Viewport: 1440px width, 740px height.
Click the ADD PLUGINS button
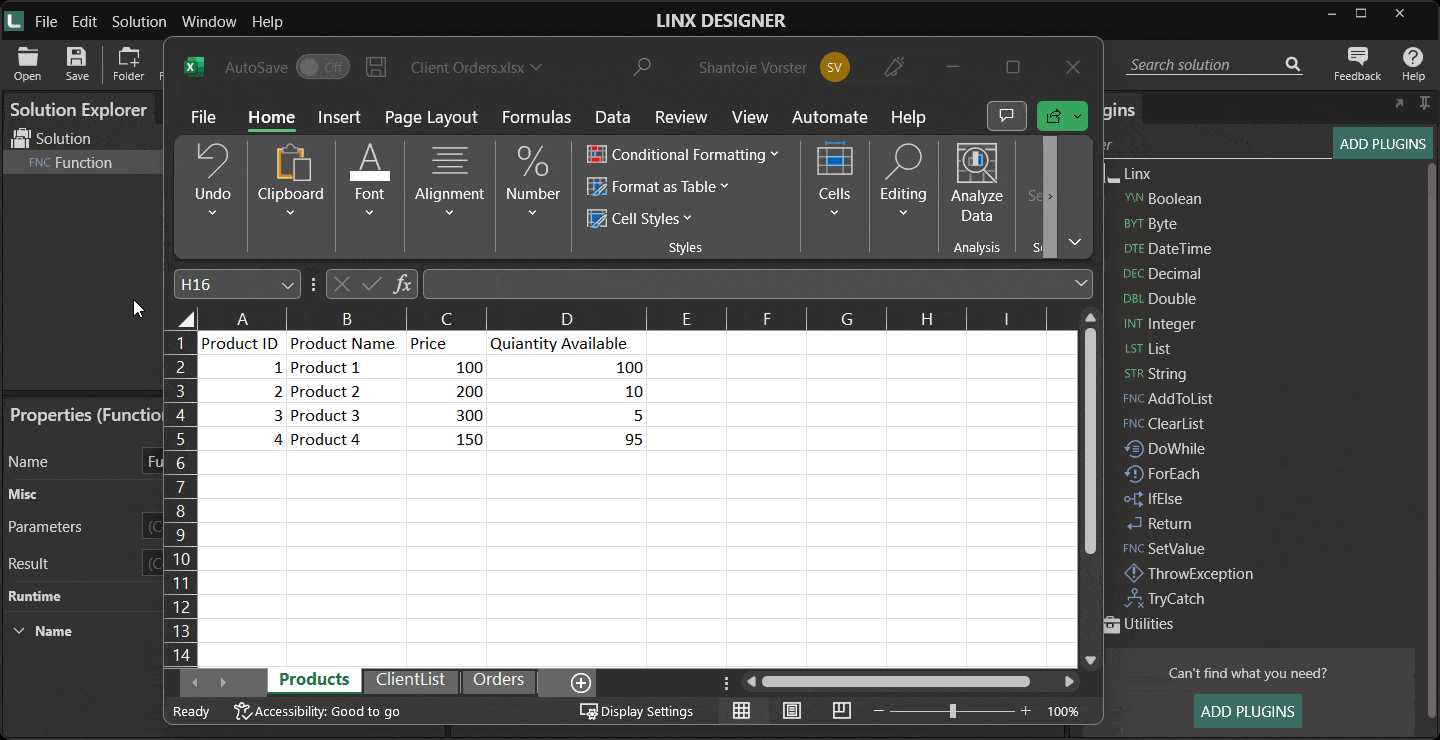(x=1383, y=143)
